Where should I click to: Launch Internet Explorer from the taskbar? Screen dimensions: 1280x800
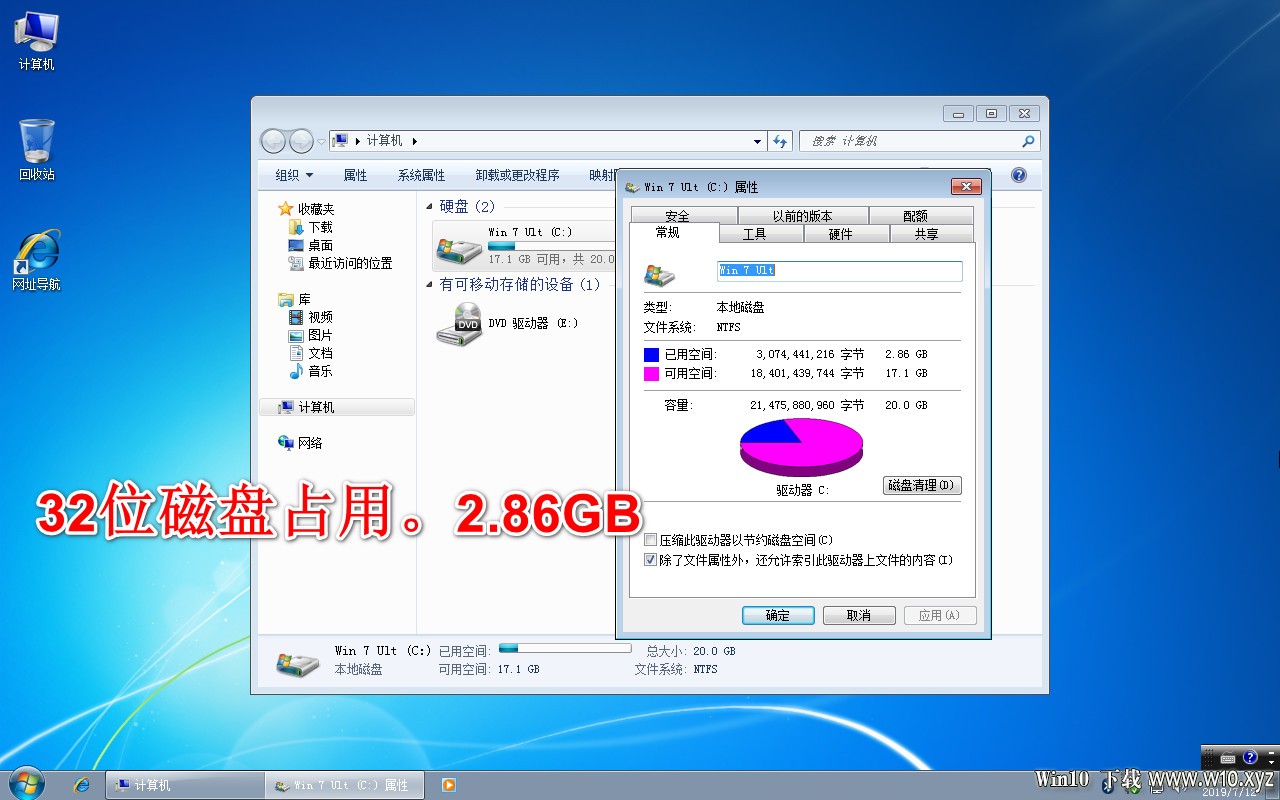click(x=81, y=785)
